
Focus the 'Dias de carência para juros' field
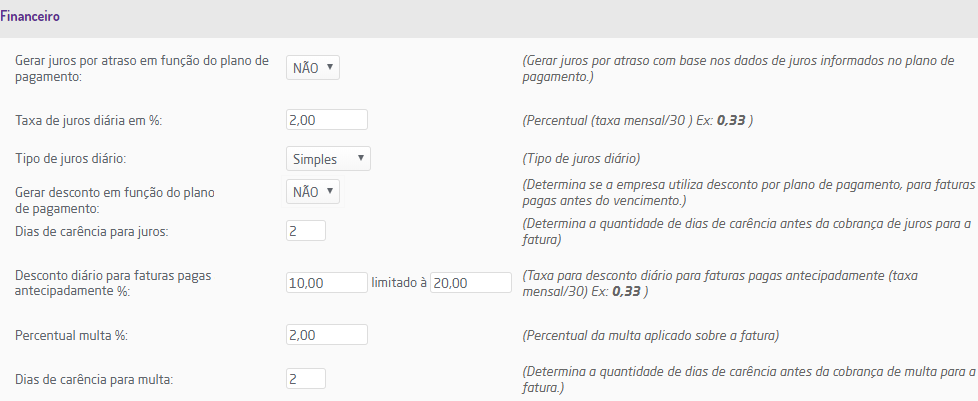pyautogui.click(x=306, y=231)
